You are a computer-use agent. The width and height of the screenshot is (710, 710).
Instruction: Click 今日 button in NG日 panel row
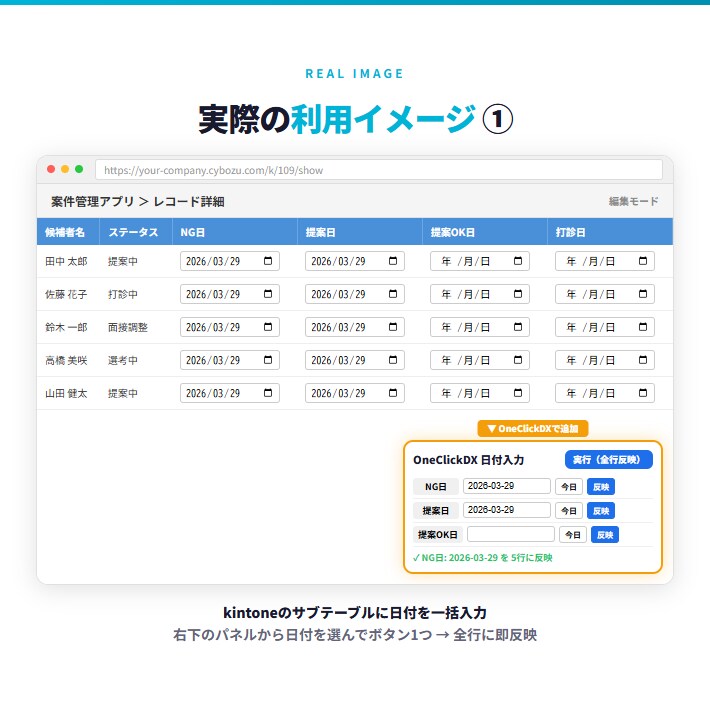(569, 487)
